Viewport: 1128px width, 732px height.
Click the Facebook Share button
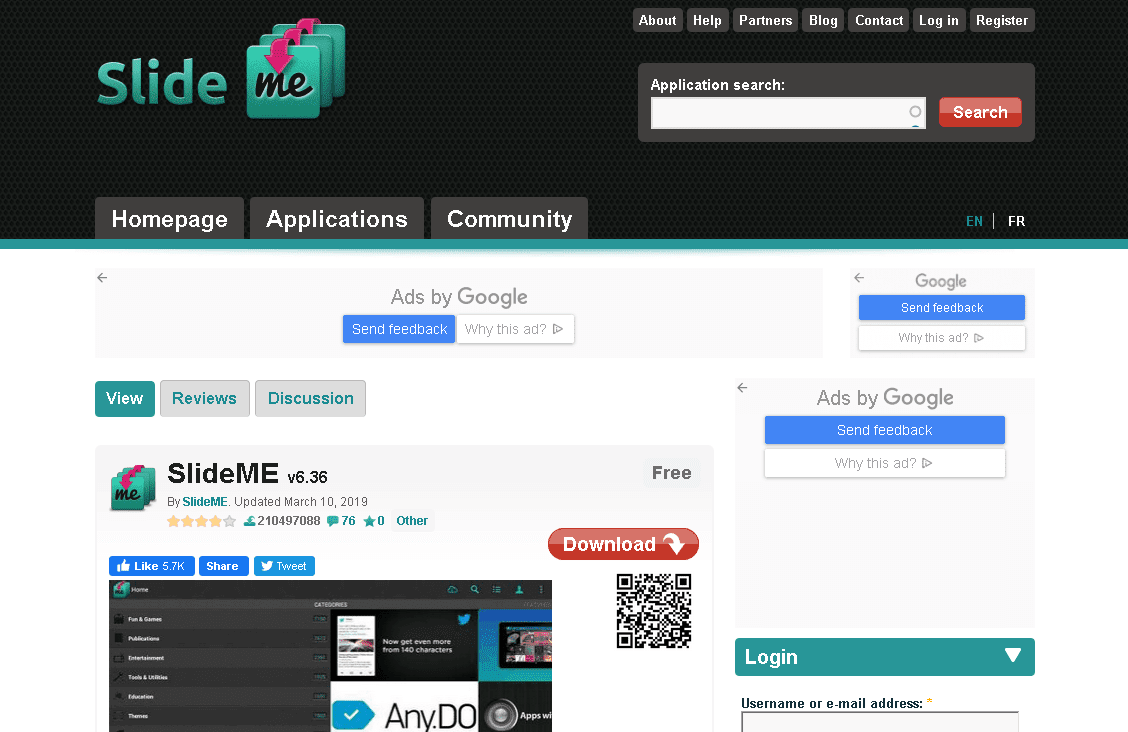pyautogui.click(x=223, y=566)
